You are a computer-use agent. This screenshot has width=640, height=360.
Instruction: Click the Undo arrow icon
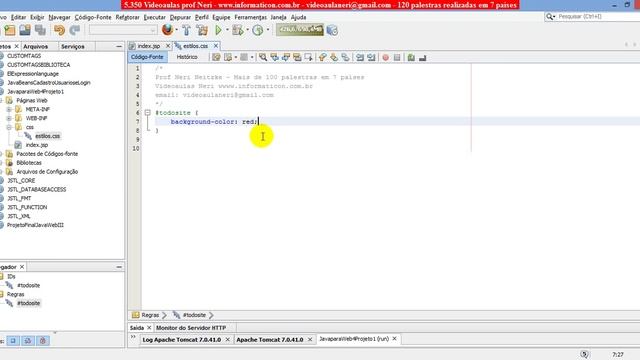point(60,30)
